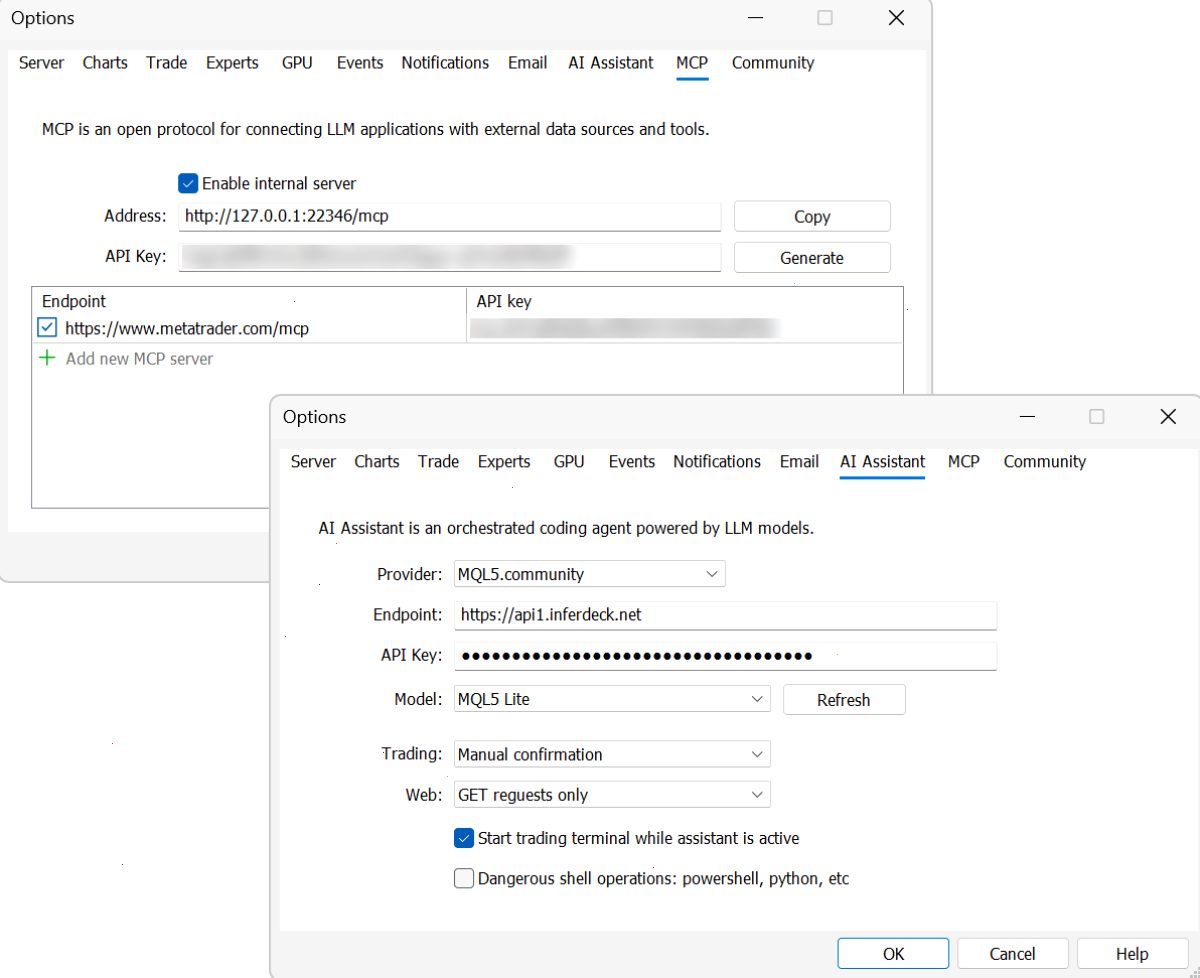This screenshot has width=1200, height=978.
Task: Open the Trading dropdown set to Manual confirmation
Action: [x=612, y=754]
